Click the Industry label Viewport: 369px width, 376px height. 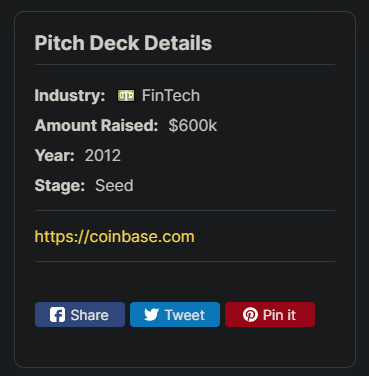click(x=70, y=96)
